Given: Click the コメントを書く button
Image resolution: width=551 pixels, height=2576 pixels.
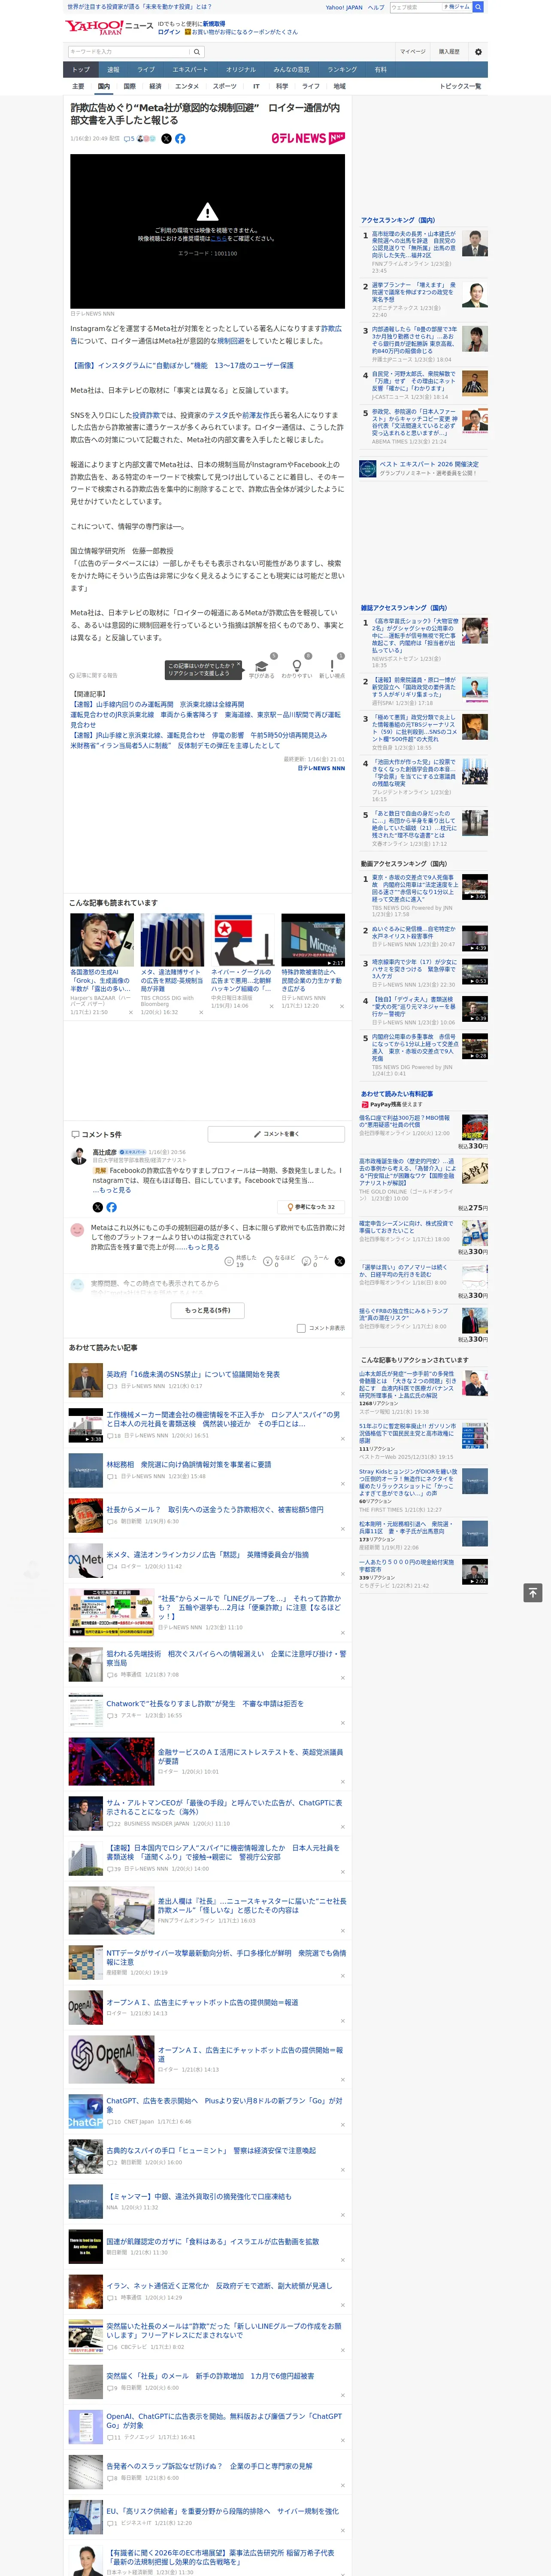Looking at the screenshot, I should pyautogui.click(x=276, y=1134).
